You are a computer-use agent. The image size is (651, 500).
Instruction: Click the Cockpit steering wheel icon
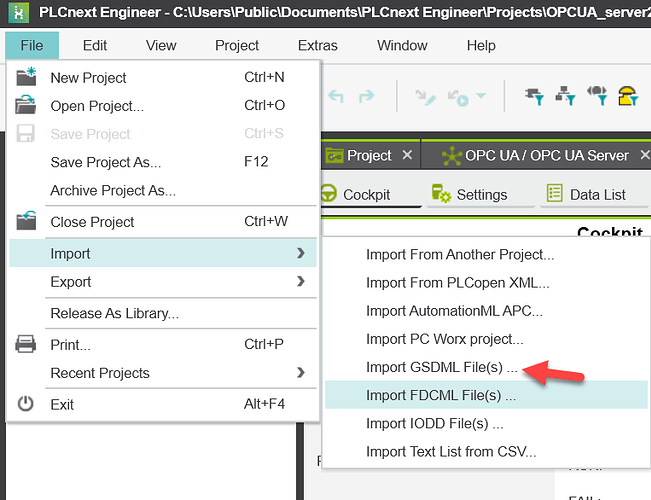click(x=329, y=193)
